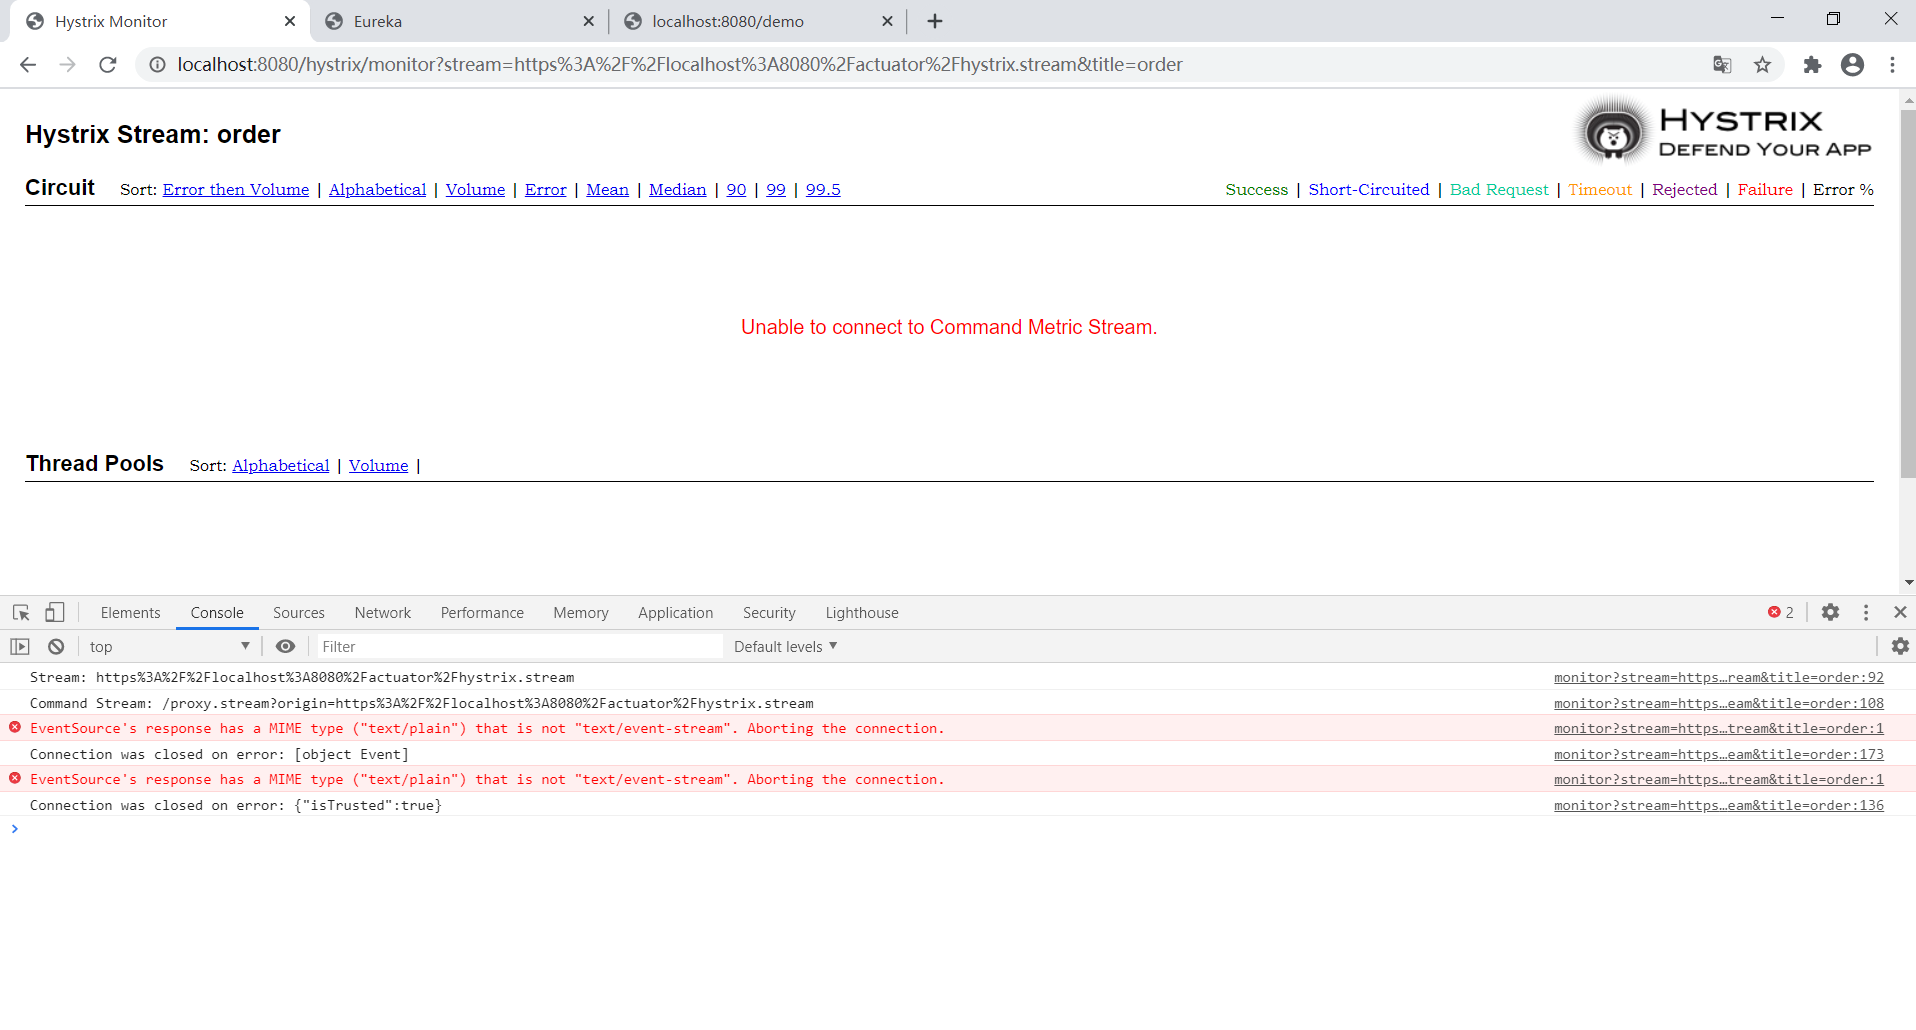Screen dimensions: 1916x1030
Task: Focus the console Filter field
Action: 520,647
